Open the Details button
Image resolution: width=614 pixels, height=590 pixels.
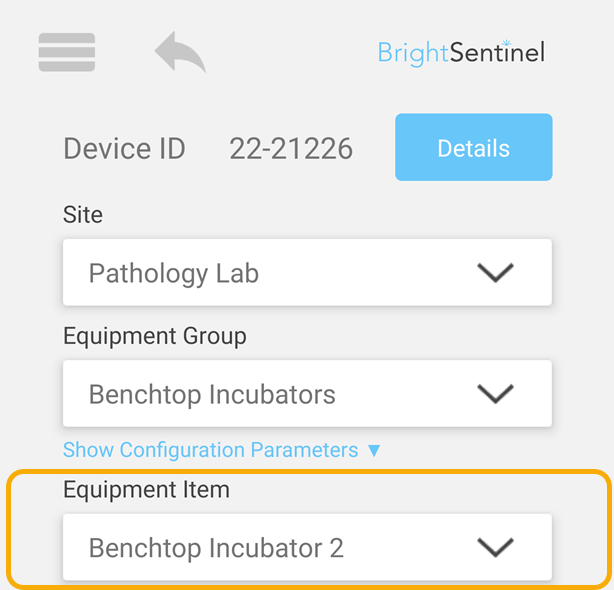tap(474, 147)
